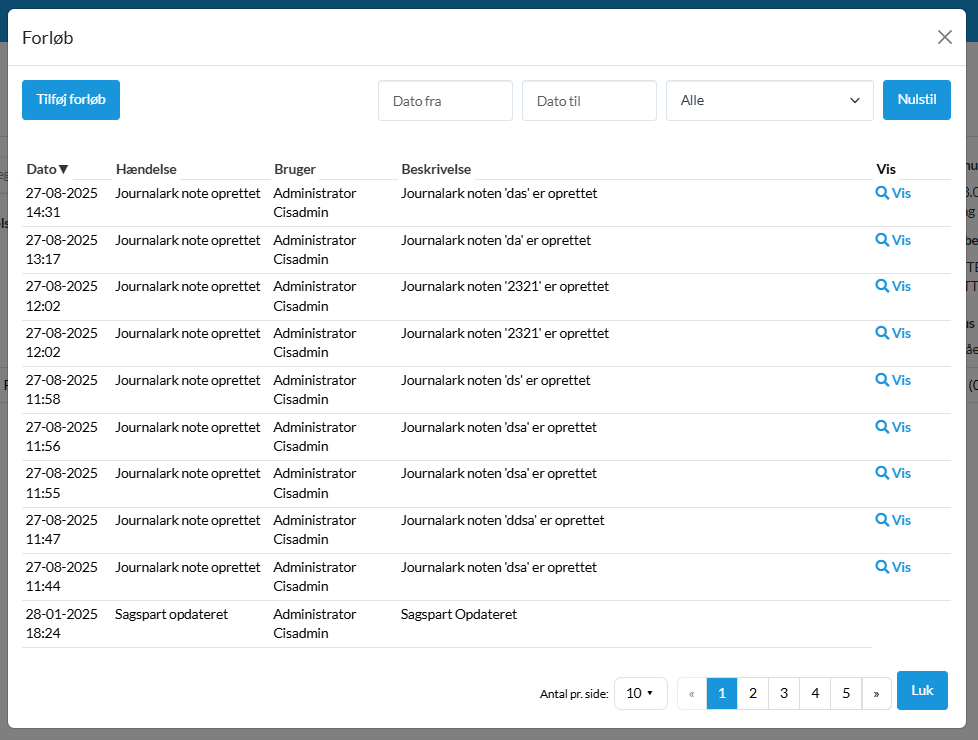Select page 3 in pagination
Image resolution: width=978 pixels, height=740 pixels.
click(x=783, y=693)
